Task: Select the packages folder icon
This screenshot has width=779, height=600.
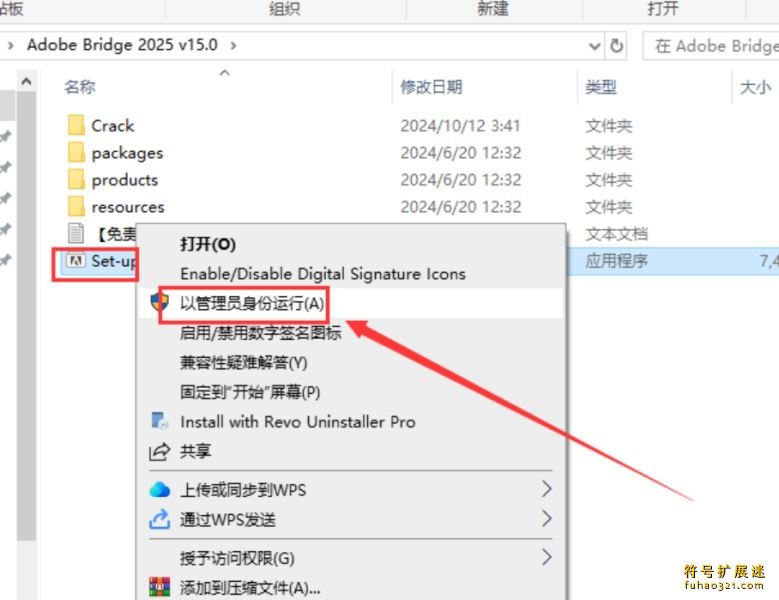Action: click(x=76, y=152)
